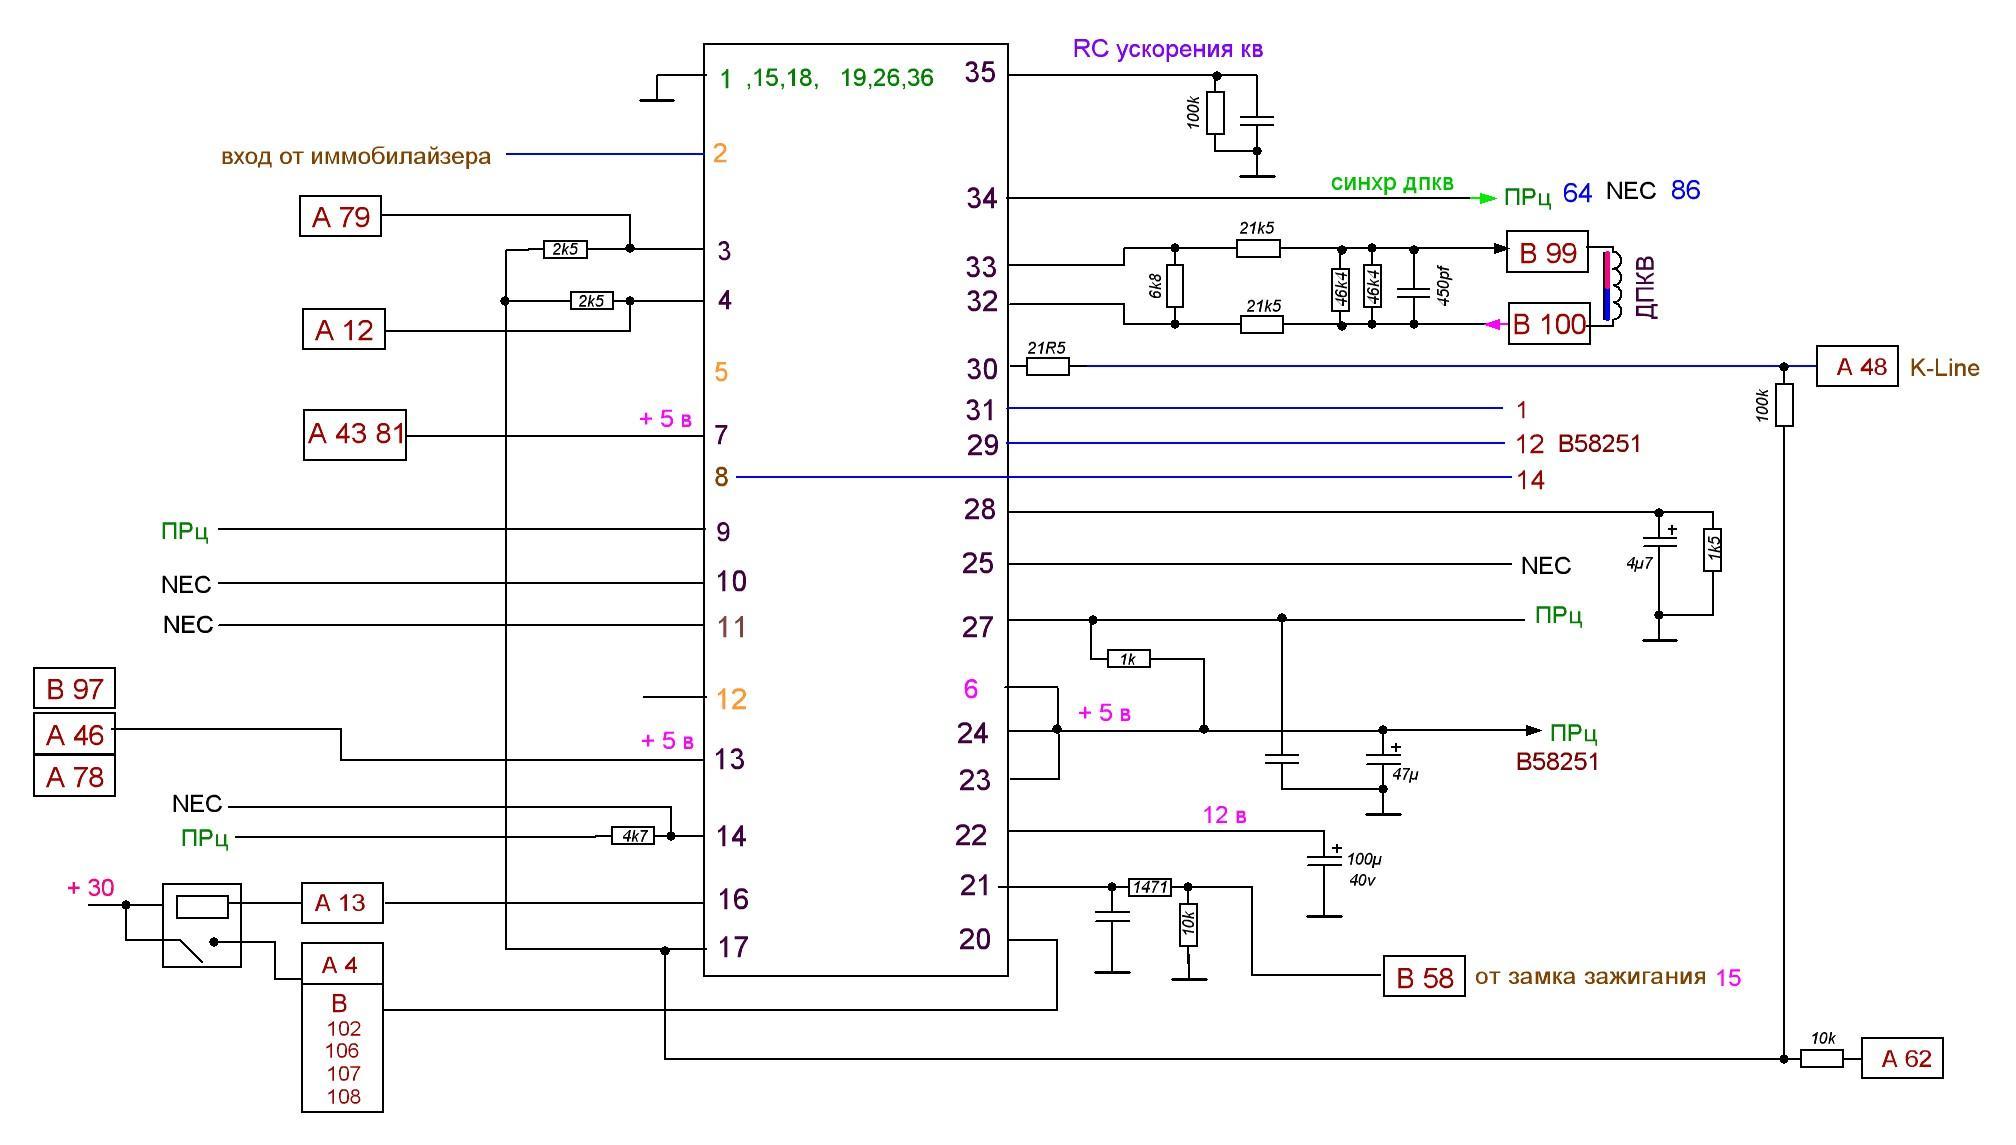Click the 1471 resistor on pin 21
The image size is (2016, 1145).
tap(1149, 887)
